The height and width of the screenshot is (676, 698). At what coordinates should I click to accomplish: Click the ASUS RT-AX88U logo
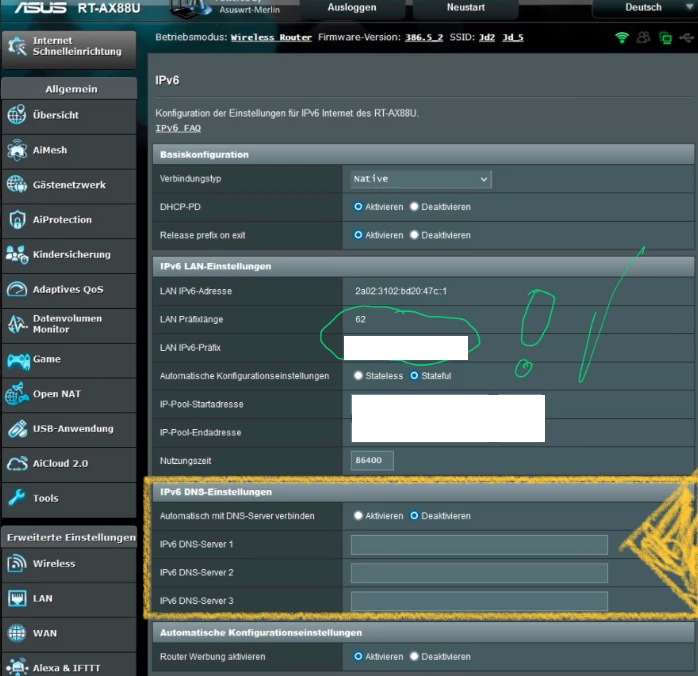(x=77, y=8)
